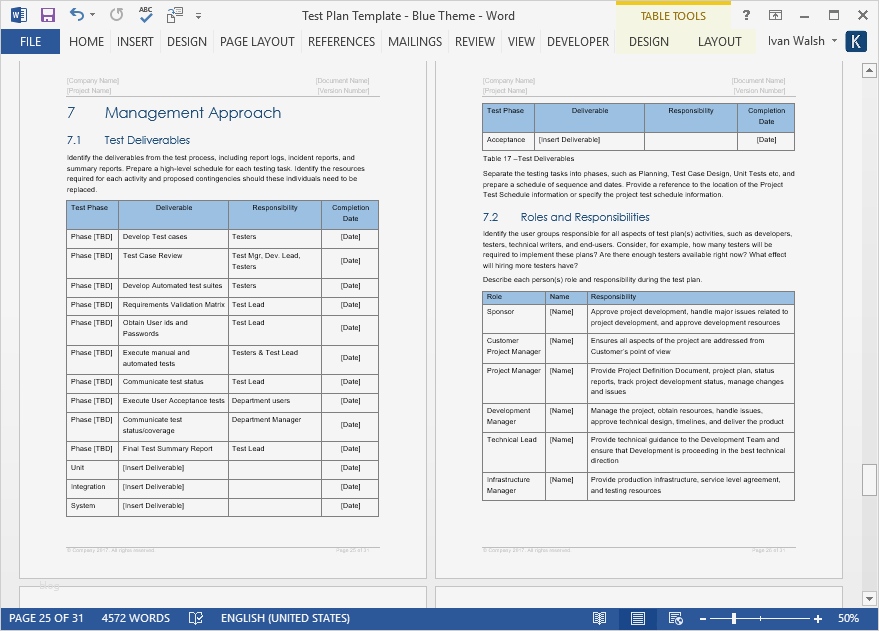Image resolution: width=879 pixels, height=631 pixels.
Task: Open the Undo history dropdown arrow
Action: click(93, 16)
